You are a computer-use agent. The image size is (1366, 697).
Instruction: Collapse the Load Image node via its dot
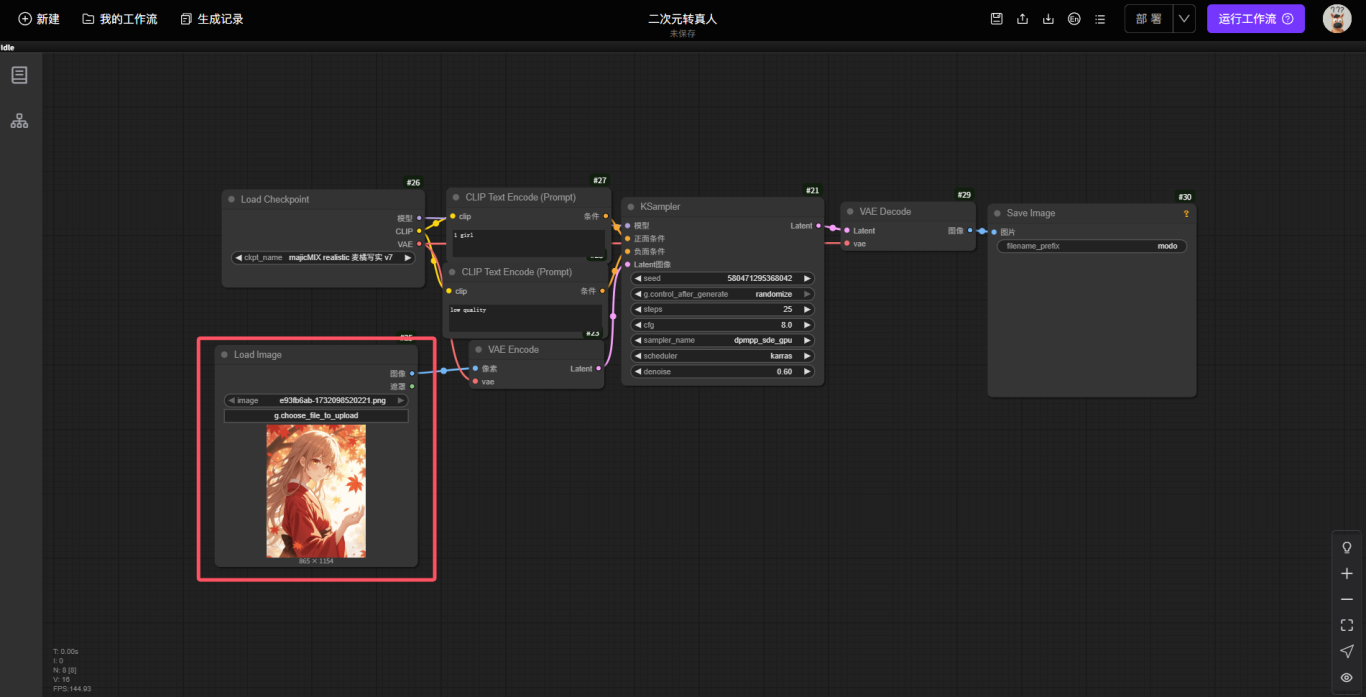(224, 355)
